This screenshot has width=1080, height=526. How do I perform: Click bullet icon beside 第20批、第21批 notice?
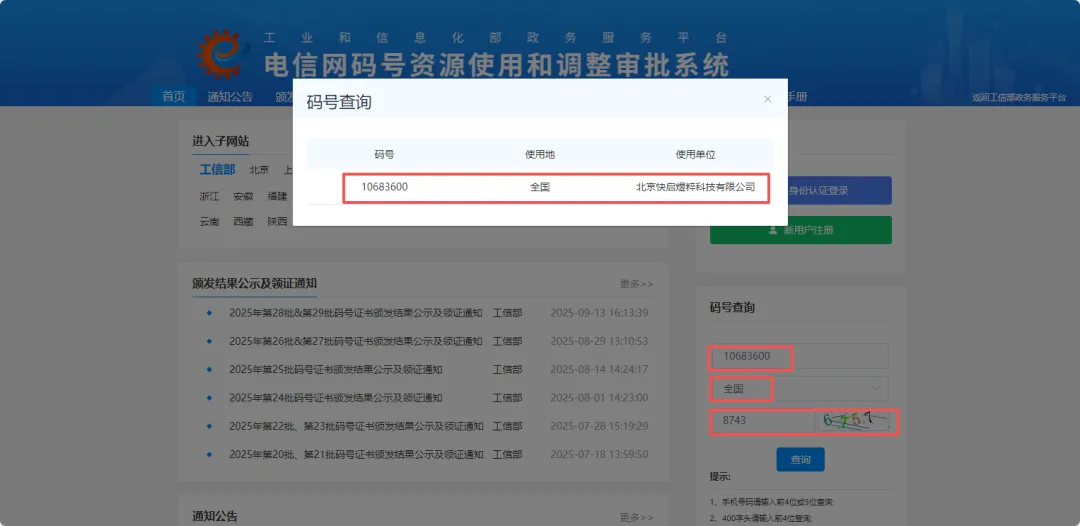[x=209, y=454]
